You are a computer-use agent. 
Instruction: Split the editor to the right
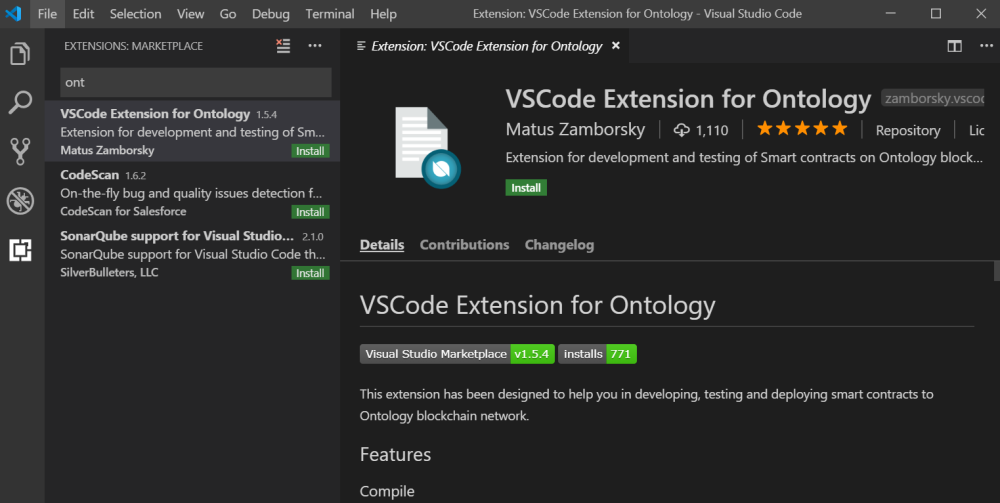coord(955,46)
